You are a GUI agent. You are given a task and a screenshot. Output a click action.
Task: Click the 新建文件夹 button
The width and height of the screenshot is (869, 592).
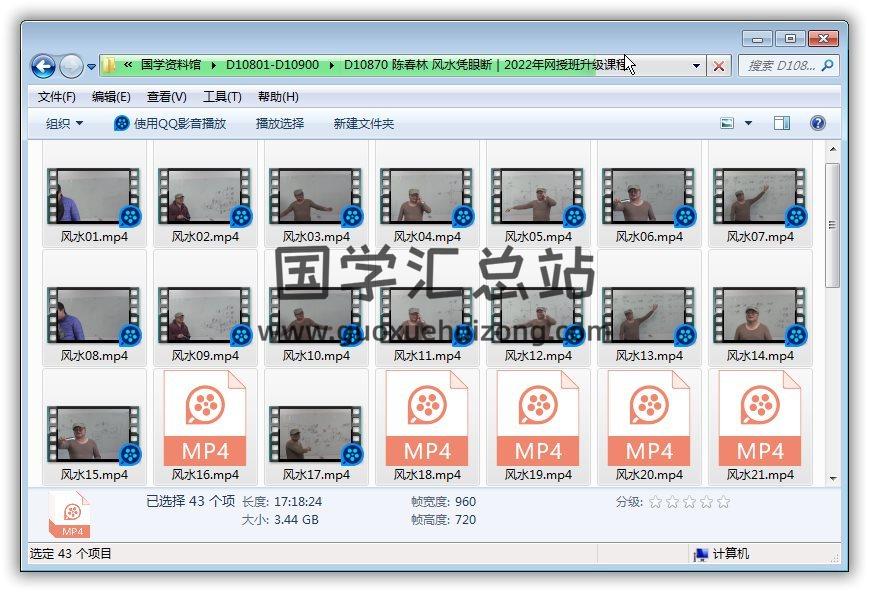[363, 123]
